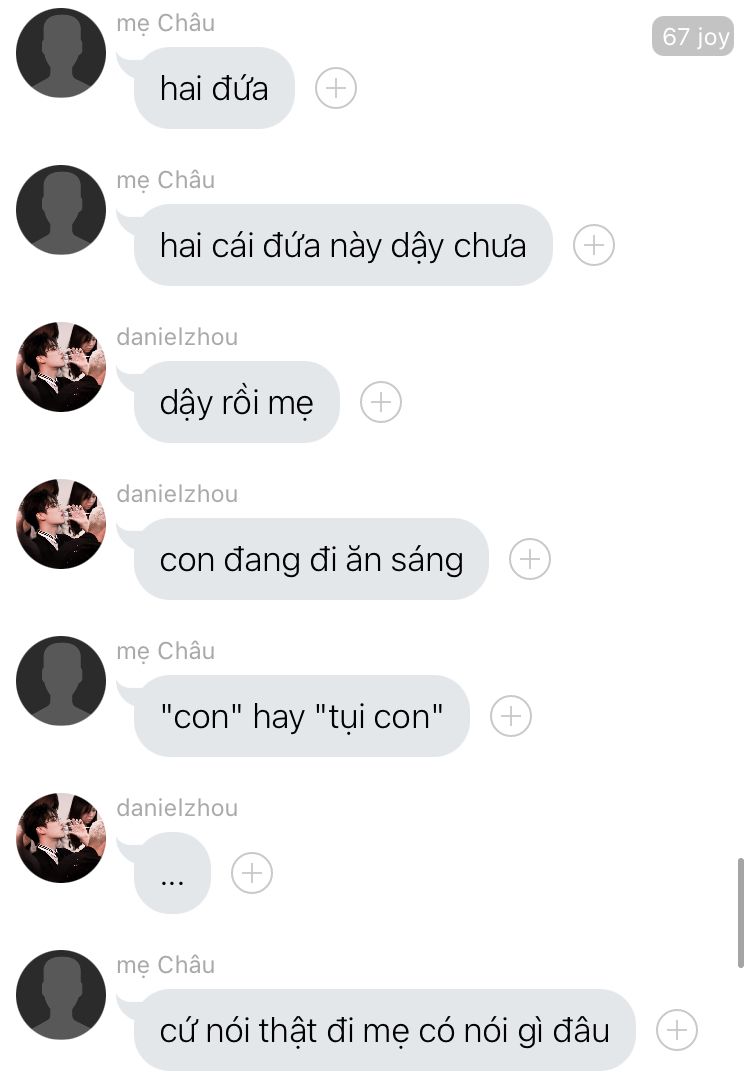Tap plus icon next to '...' message
Screen dimensions: 750x1086
[x=251, y=873]
